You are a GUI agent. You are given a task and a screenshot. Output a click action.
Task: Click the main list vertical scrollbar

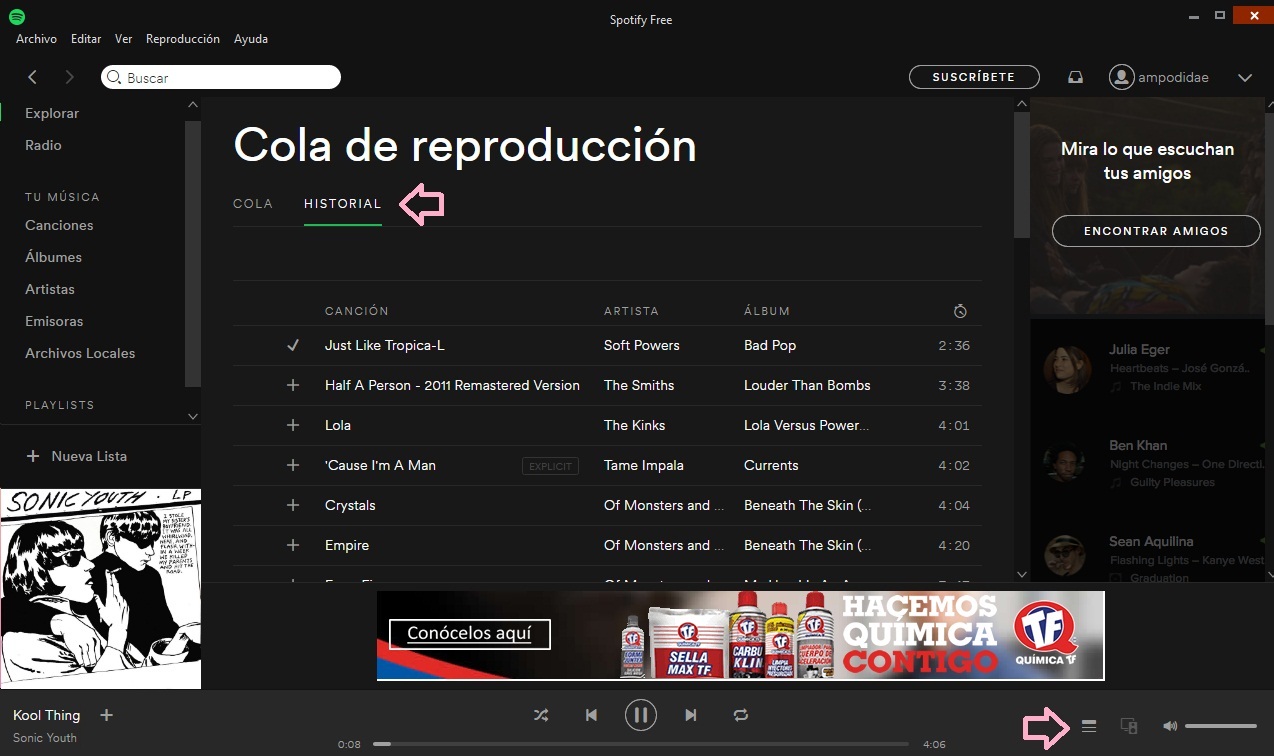coord(1021,176)
